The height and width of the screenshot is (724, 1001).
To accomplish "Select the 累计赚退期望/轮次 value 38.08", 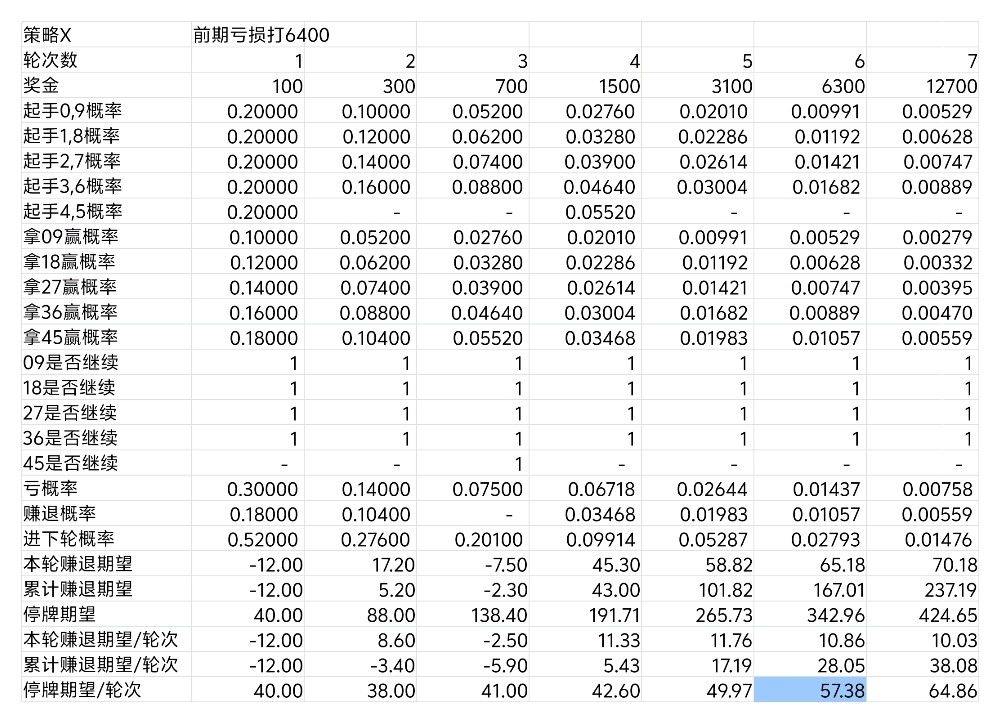I will pos(953,665).
